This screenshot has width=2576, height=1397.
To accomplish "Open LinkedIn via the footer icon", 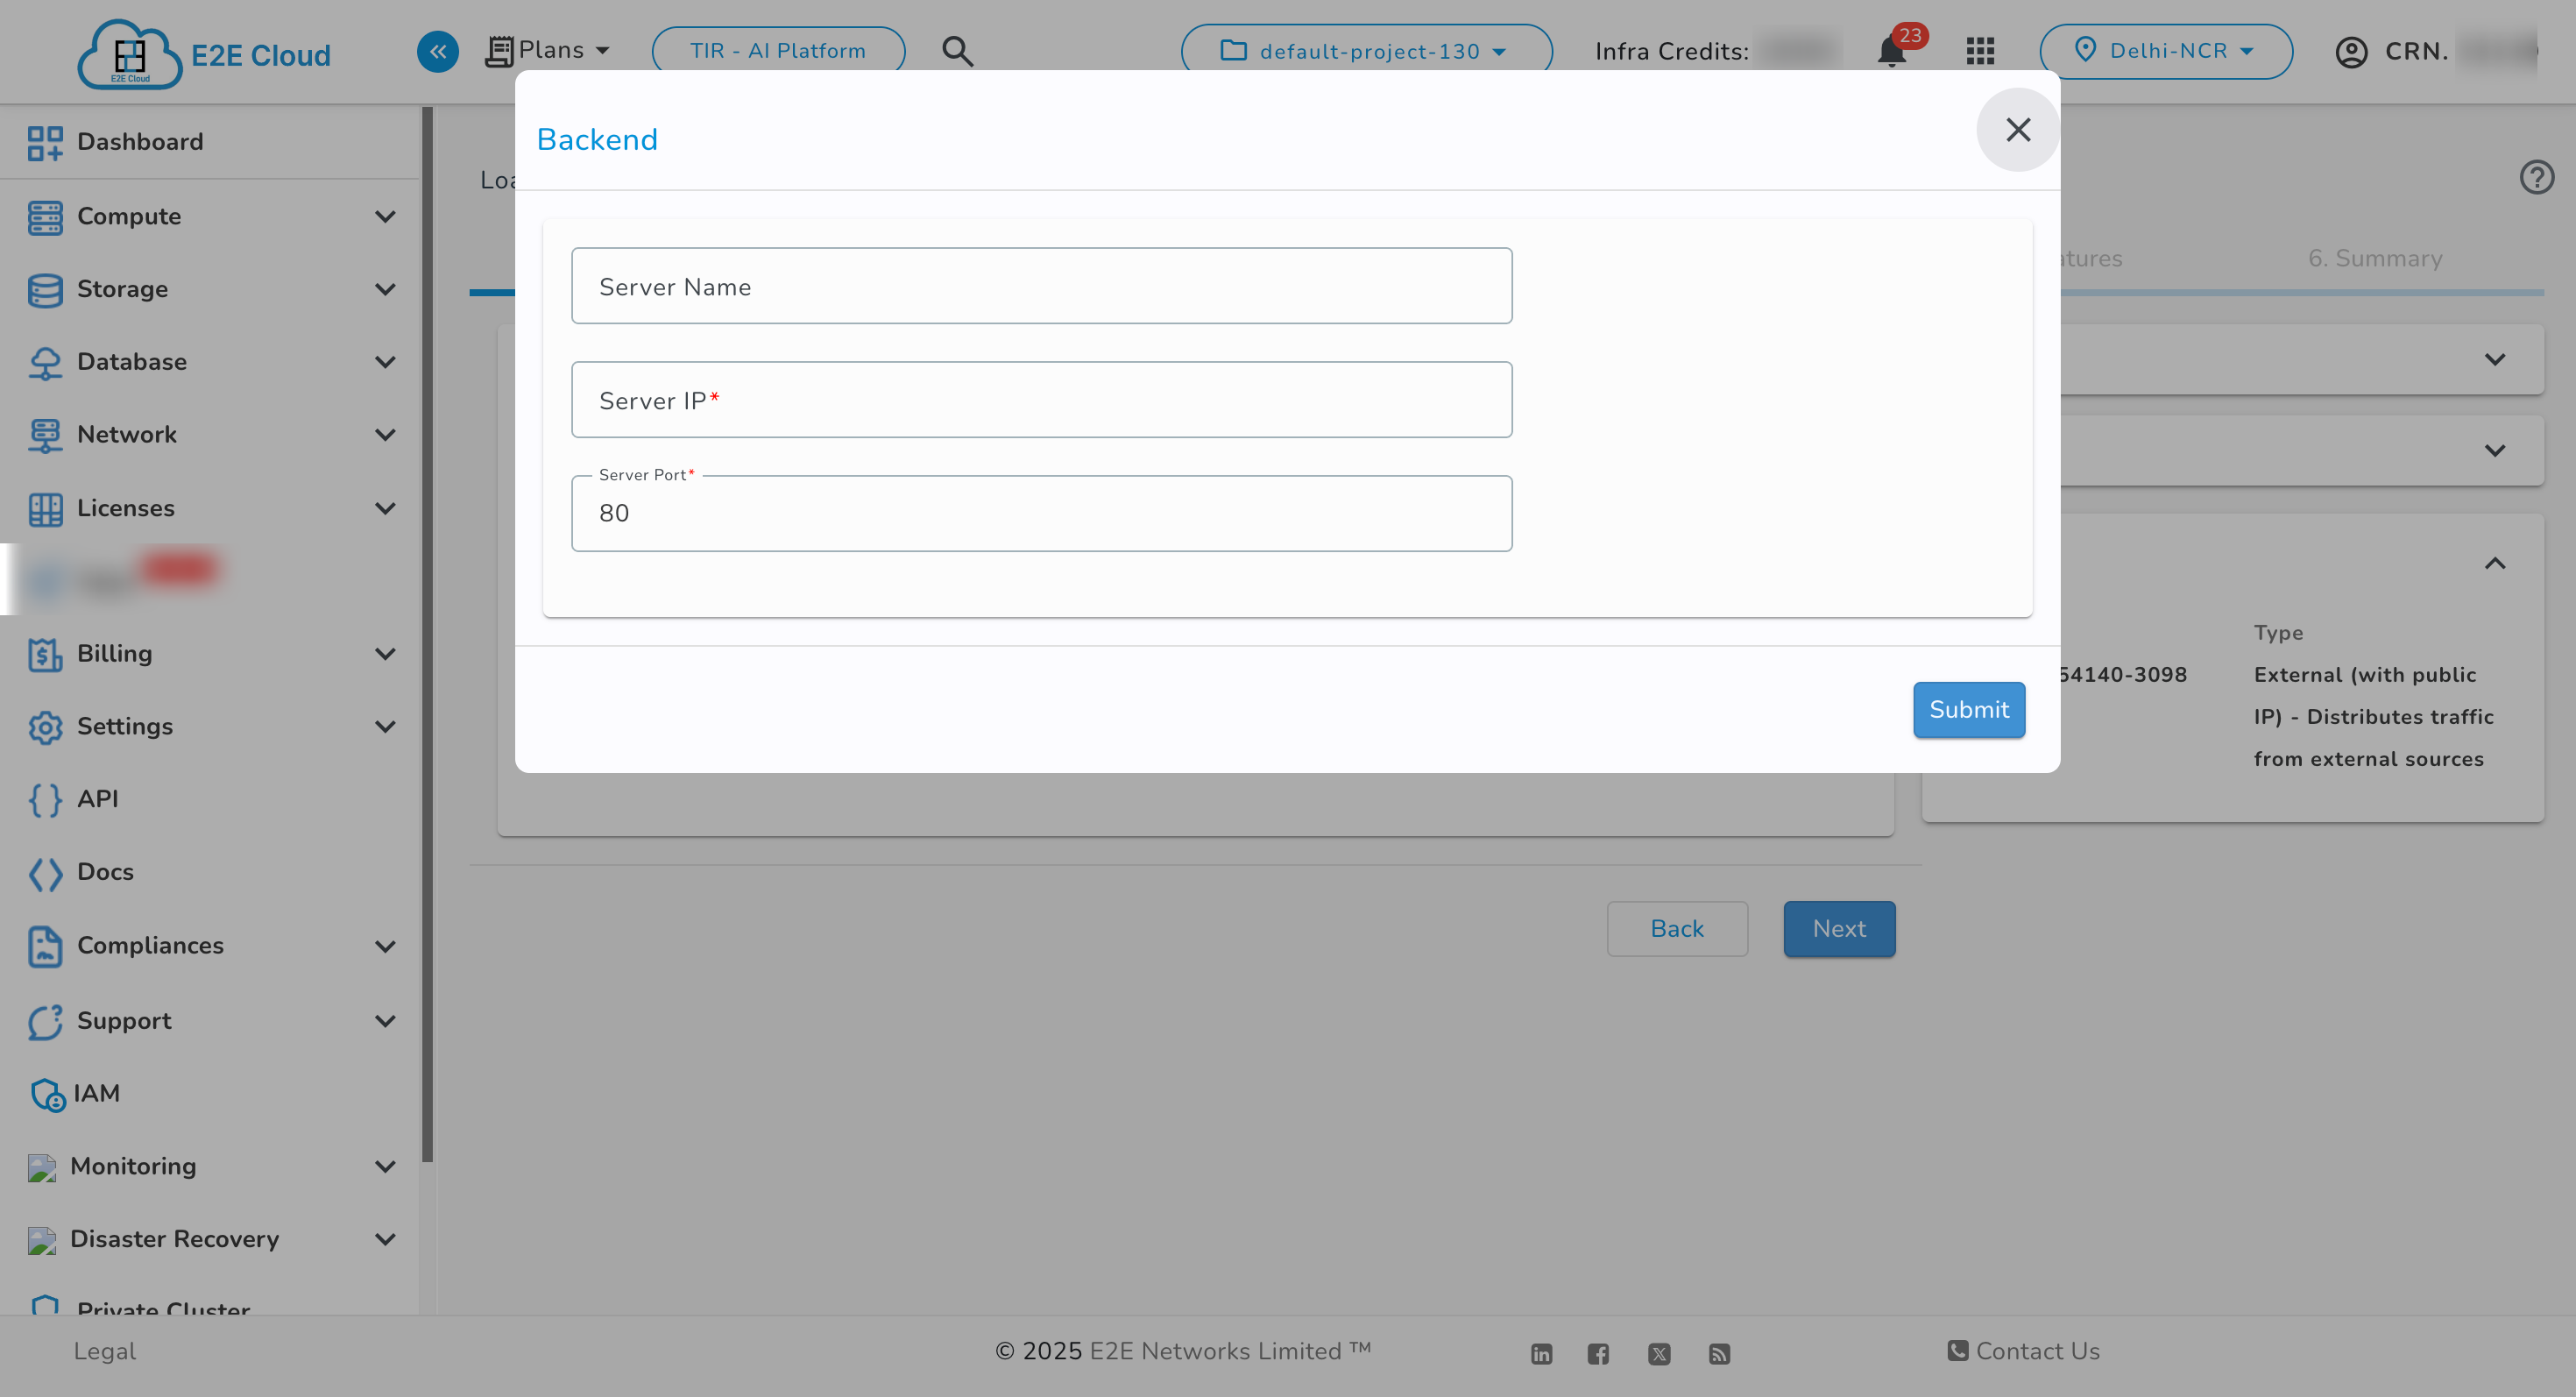I will pyautogui.click(x=1540, y=1353).
